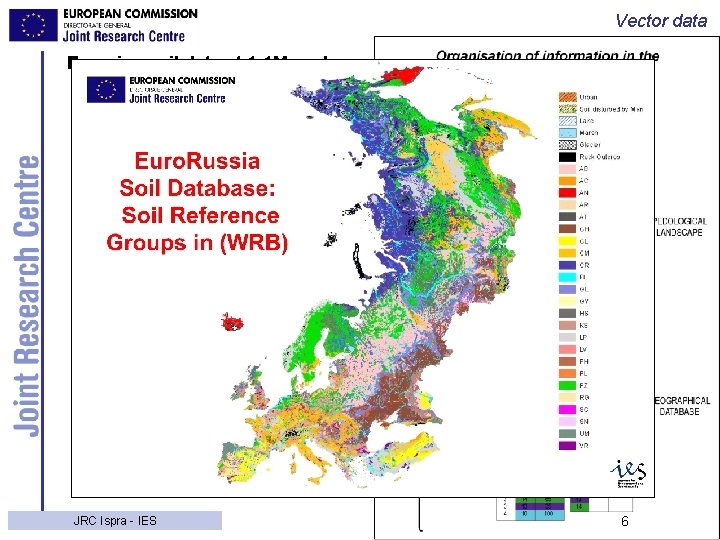This screenshot has width=720, height=540.
Task: Click the slide page number 6
Action: coord(624,521)
